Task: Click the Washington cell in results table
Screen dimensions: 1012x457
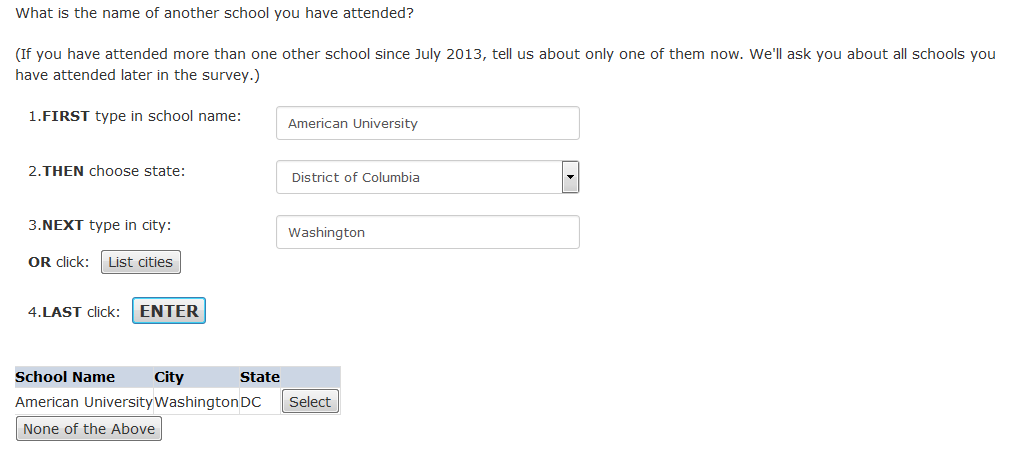Action: coord(196,402)
